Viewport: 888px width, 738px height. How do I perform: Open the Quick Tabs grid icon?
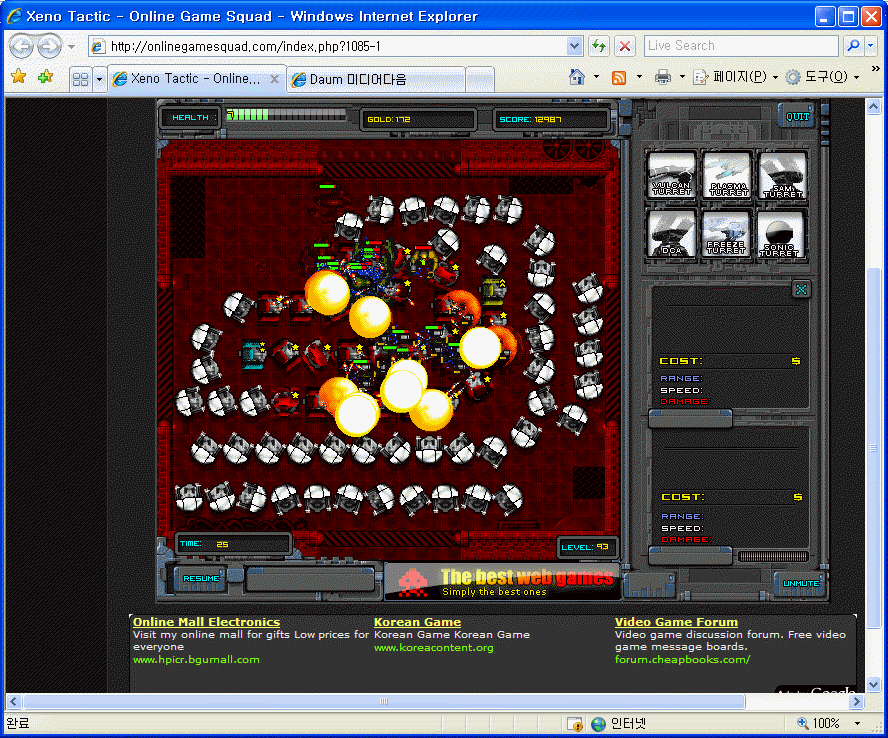pyautogui.click(x=81, y=79)
